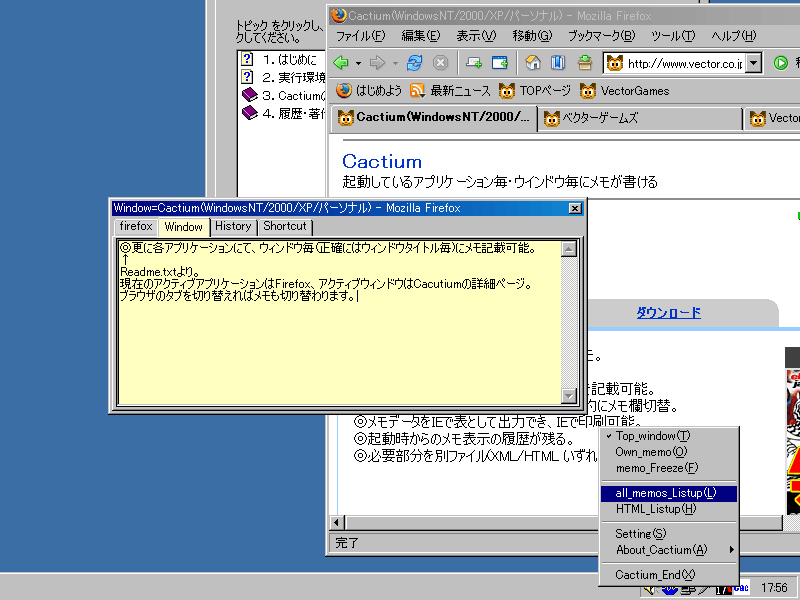Select the ベクターゲームズ browser tab
Viewport: 800px width, 600px height.
point(640,119)
